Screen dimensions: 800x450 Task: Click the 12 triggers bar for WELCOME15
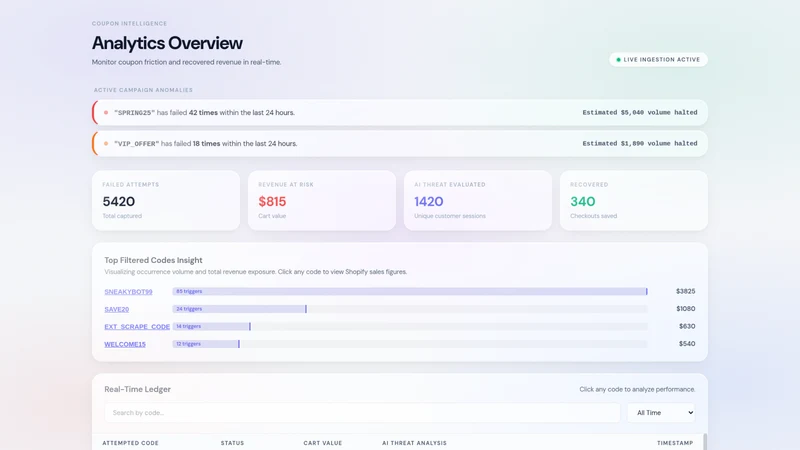coord(206,344)
